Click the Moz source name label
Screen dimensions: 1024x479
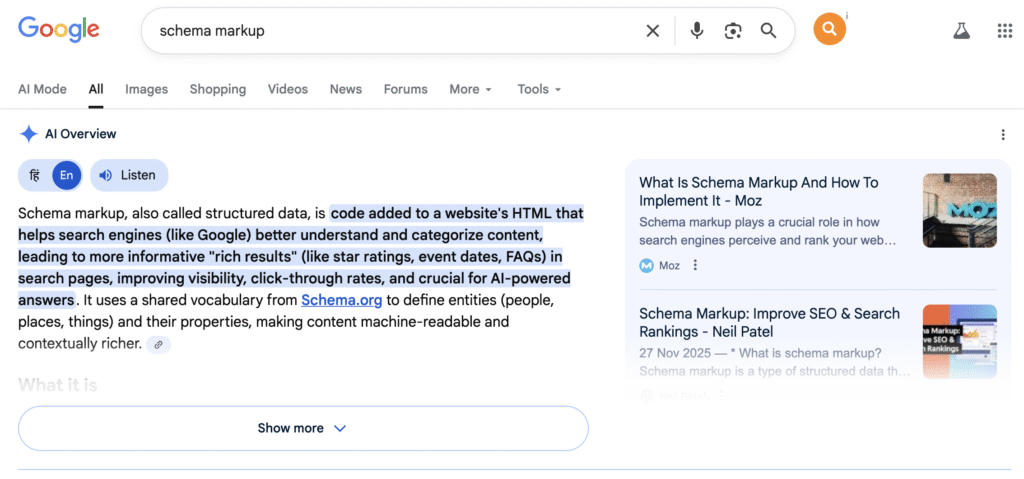coord(669,266)
